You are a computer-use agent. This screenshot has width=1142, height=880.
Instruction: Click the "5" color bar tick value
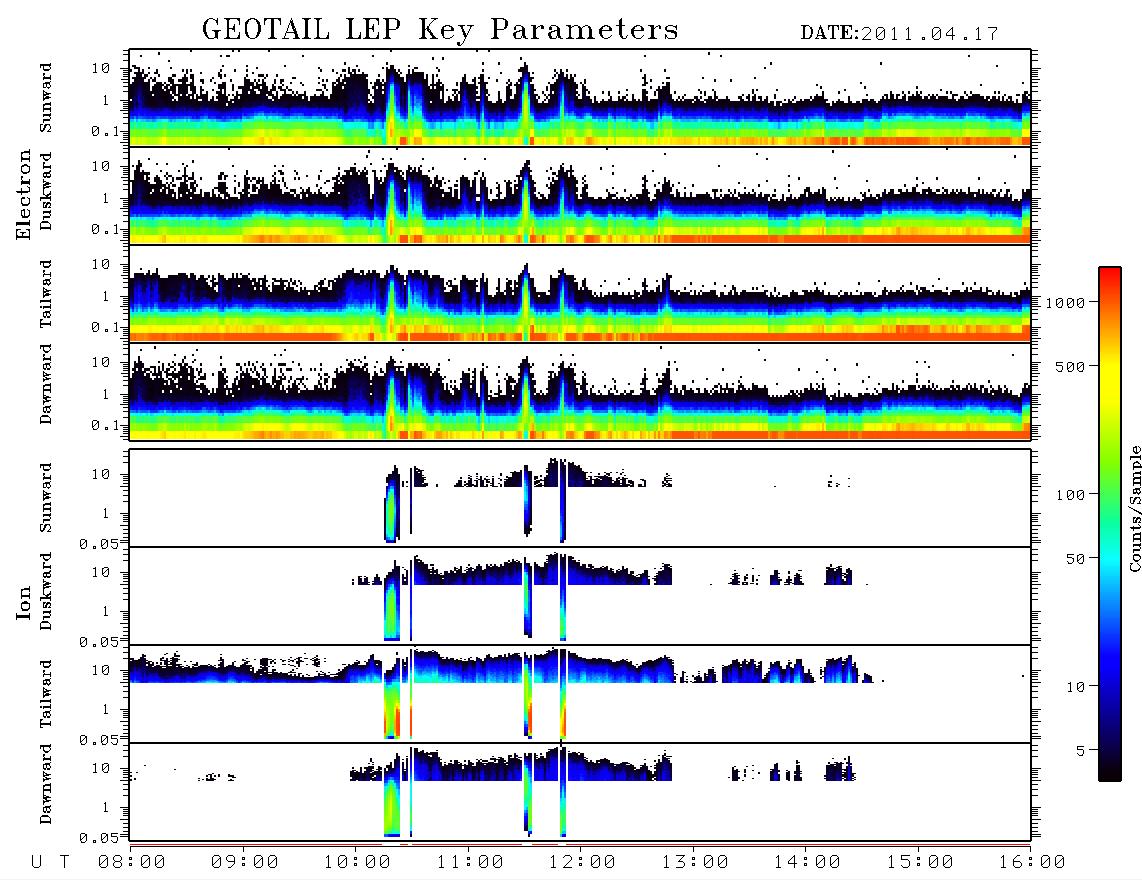1080,752
